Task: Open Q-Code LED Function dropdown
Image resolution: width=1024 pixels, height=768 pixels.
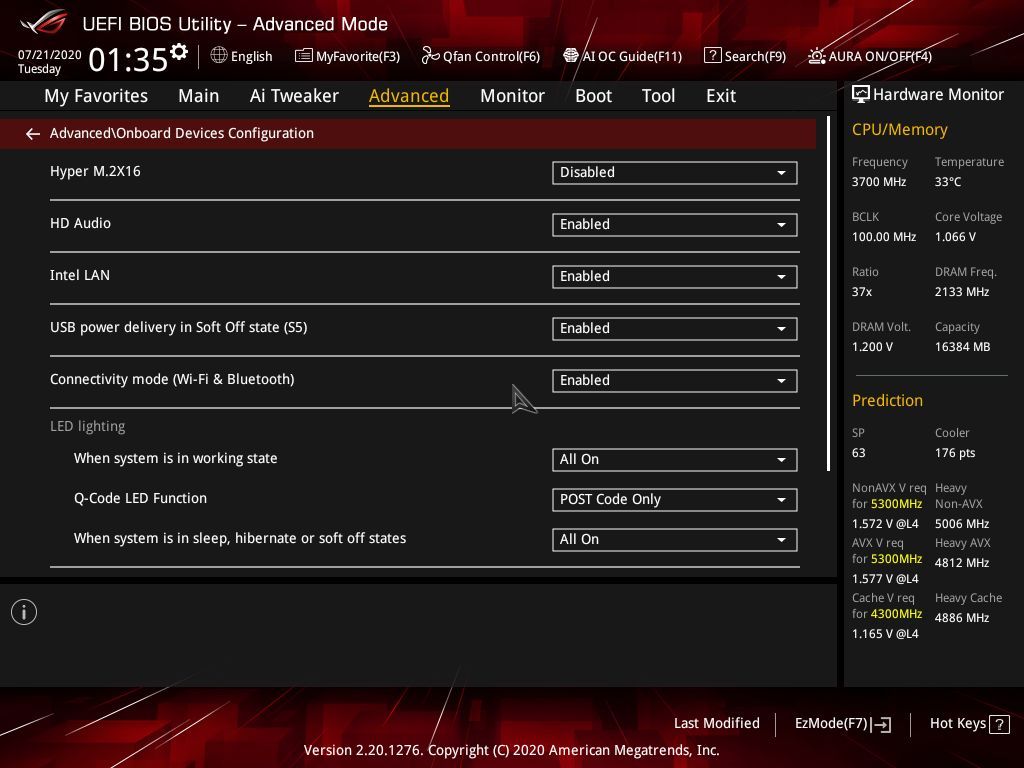Action: (x=675, y=500)
